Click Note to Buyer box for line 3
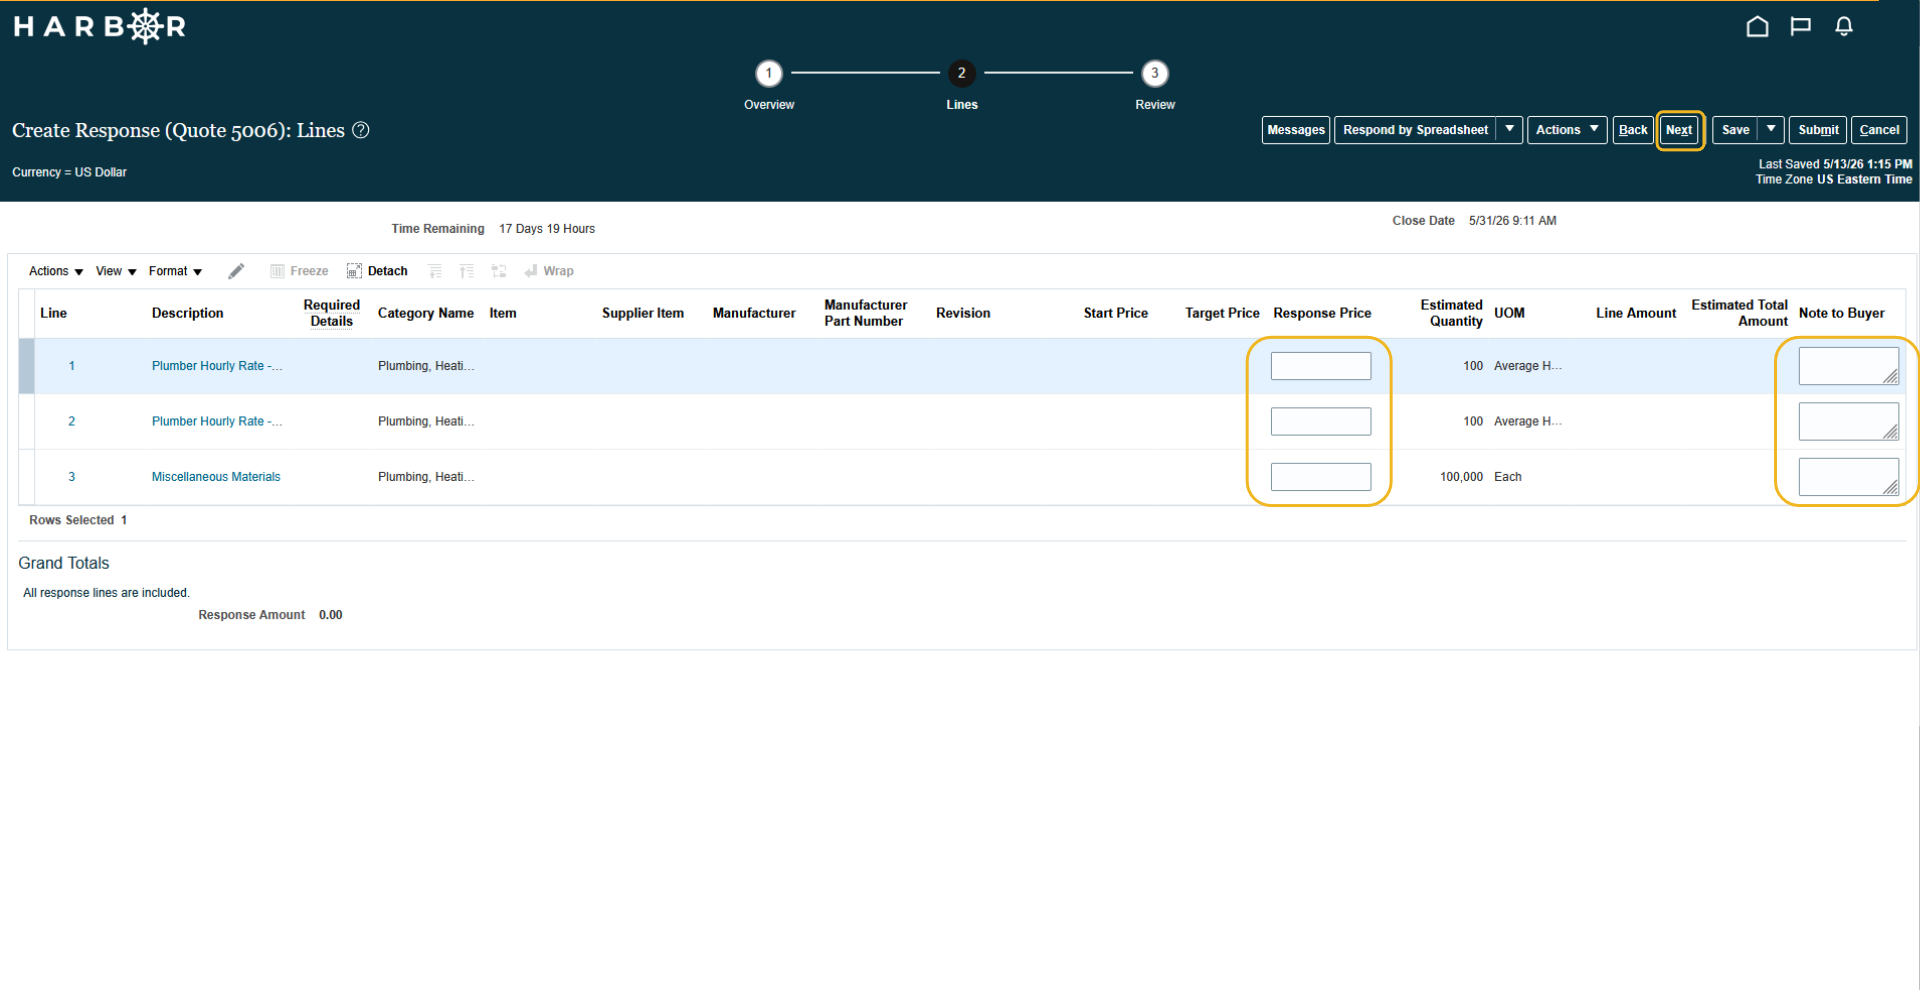The width and height of the screenshot is (1920, 990). (1849, 477)
